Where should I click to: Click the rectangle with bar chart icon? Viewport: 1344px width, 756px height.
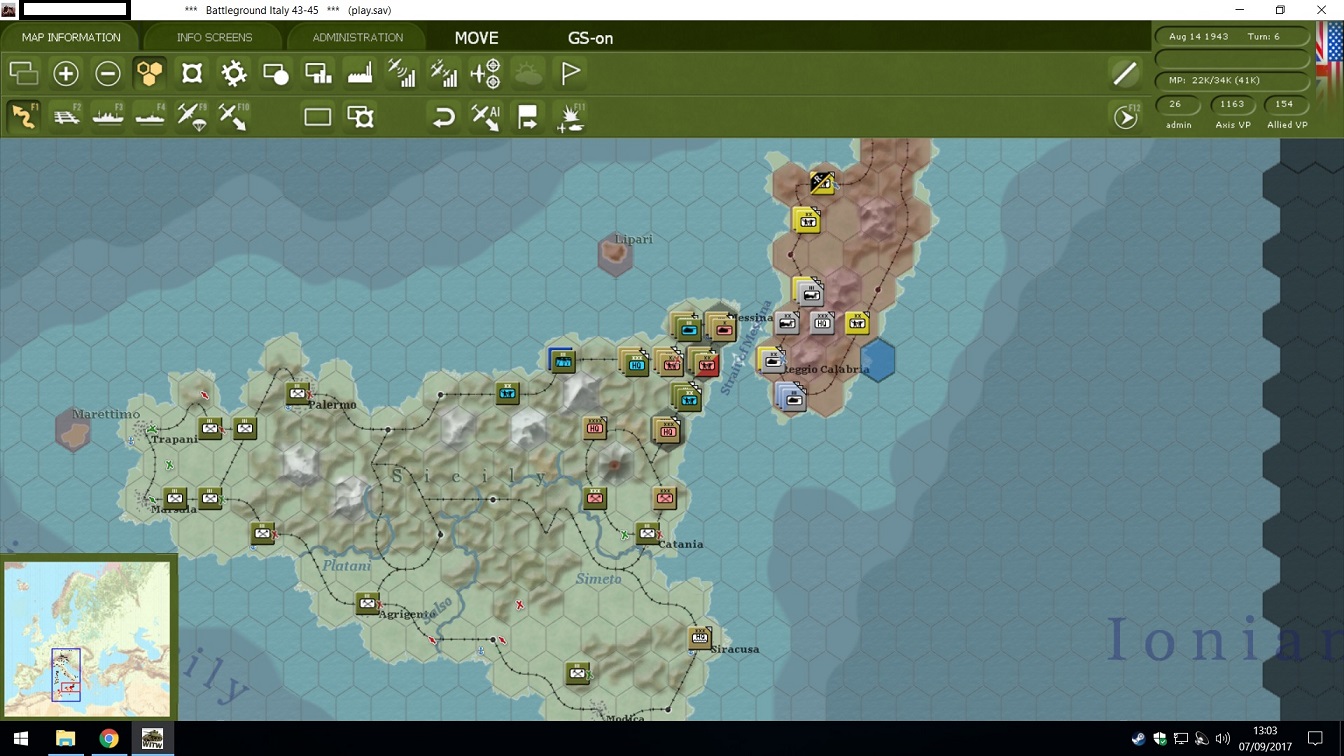click(318, 73)
